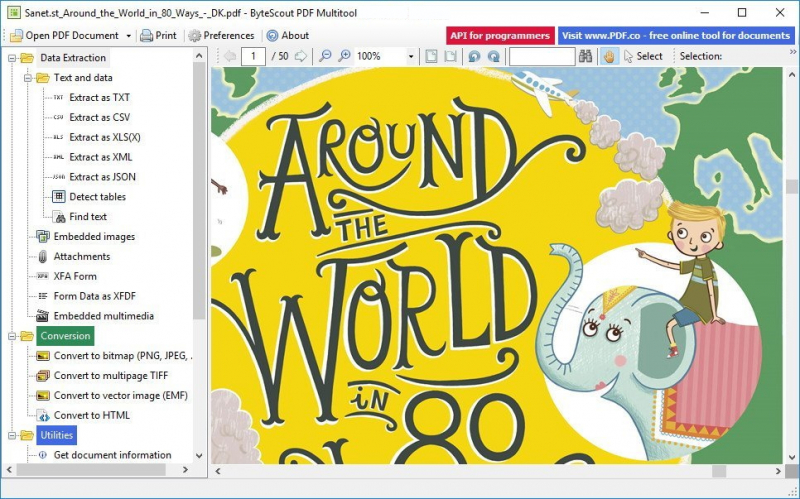The height and width of the screenshot is (499, 800).
Task: Click the page number input field
Action: point(253,56)
